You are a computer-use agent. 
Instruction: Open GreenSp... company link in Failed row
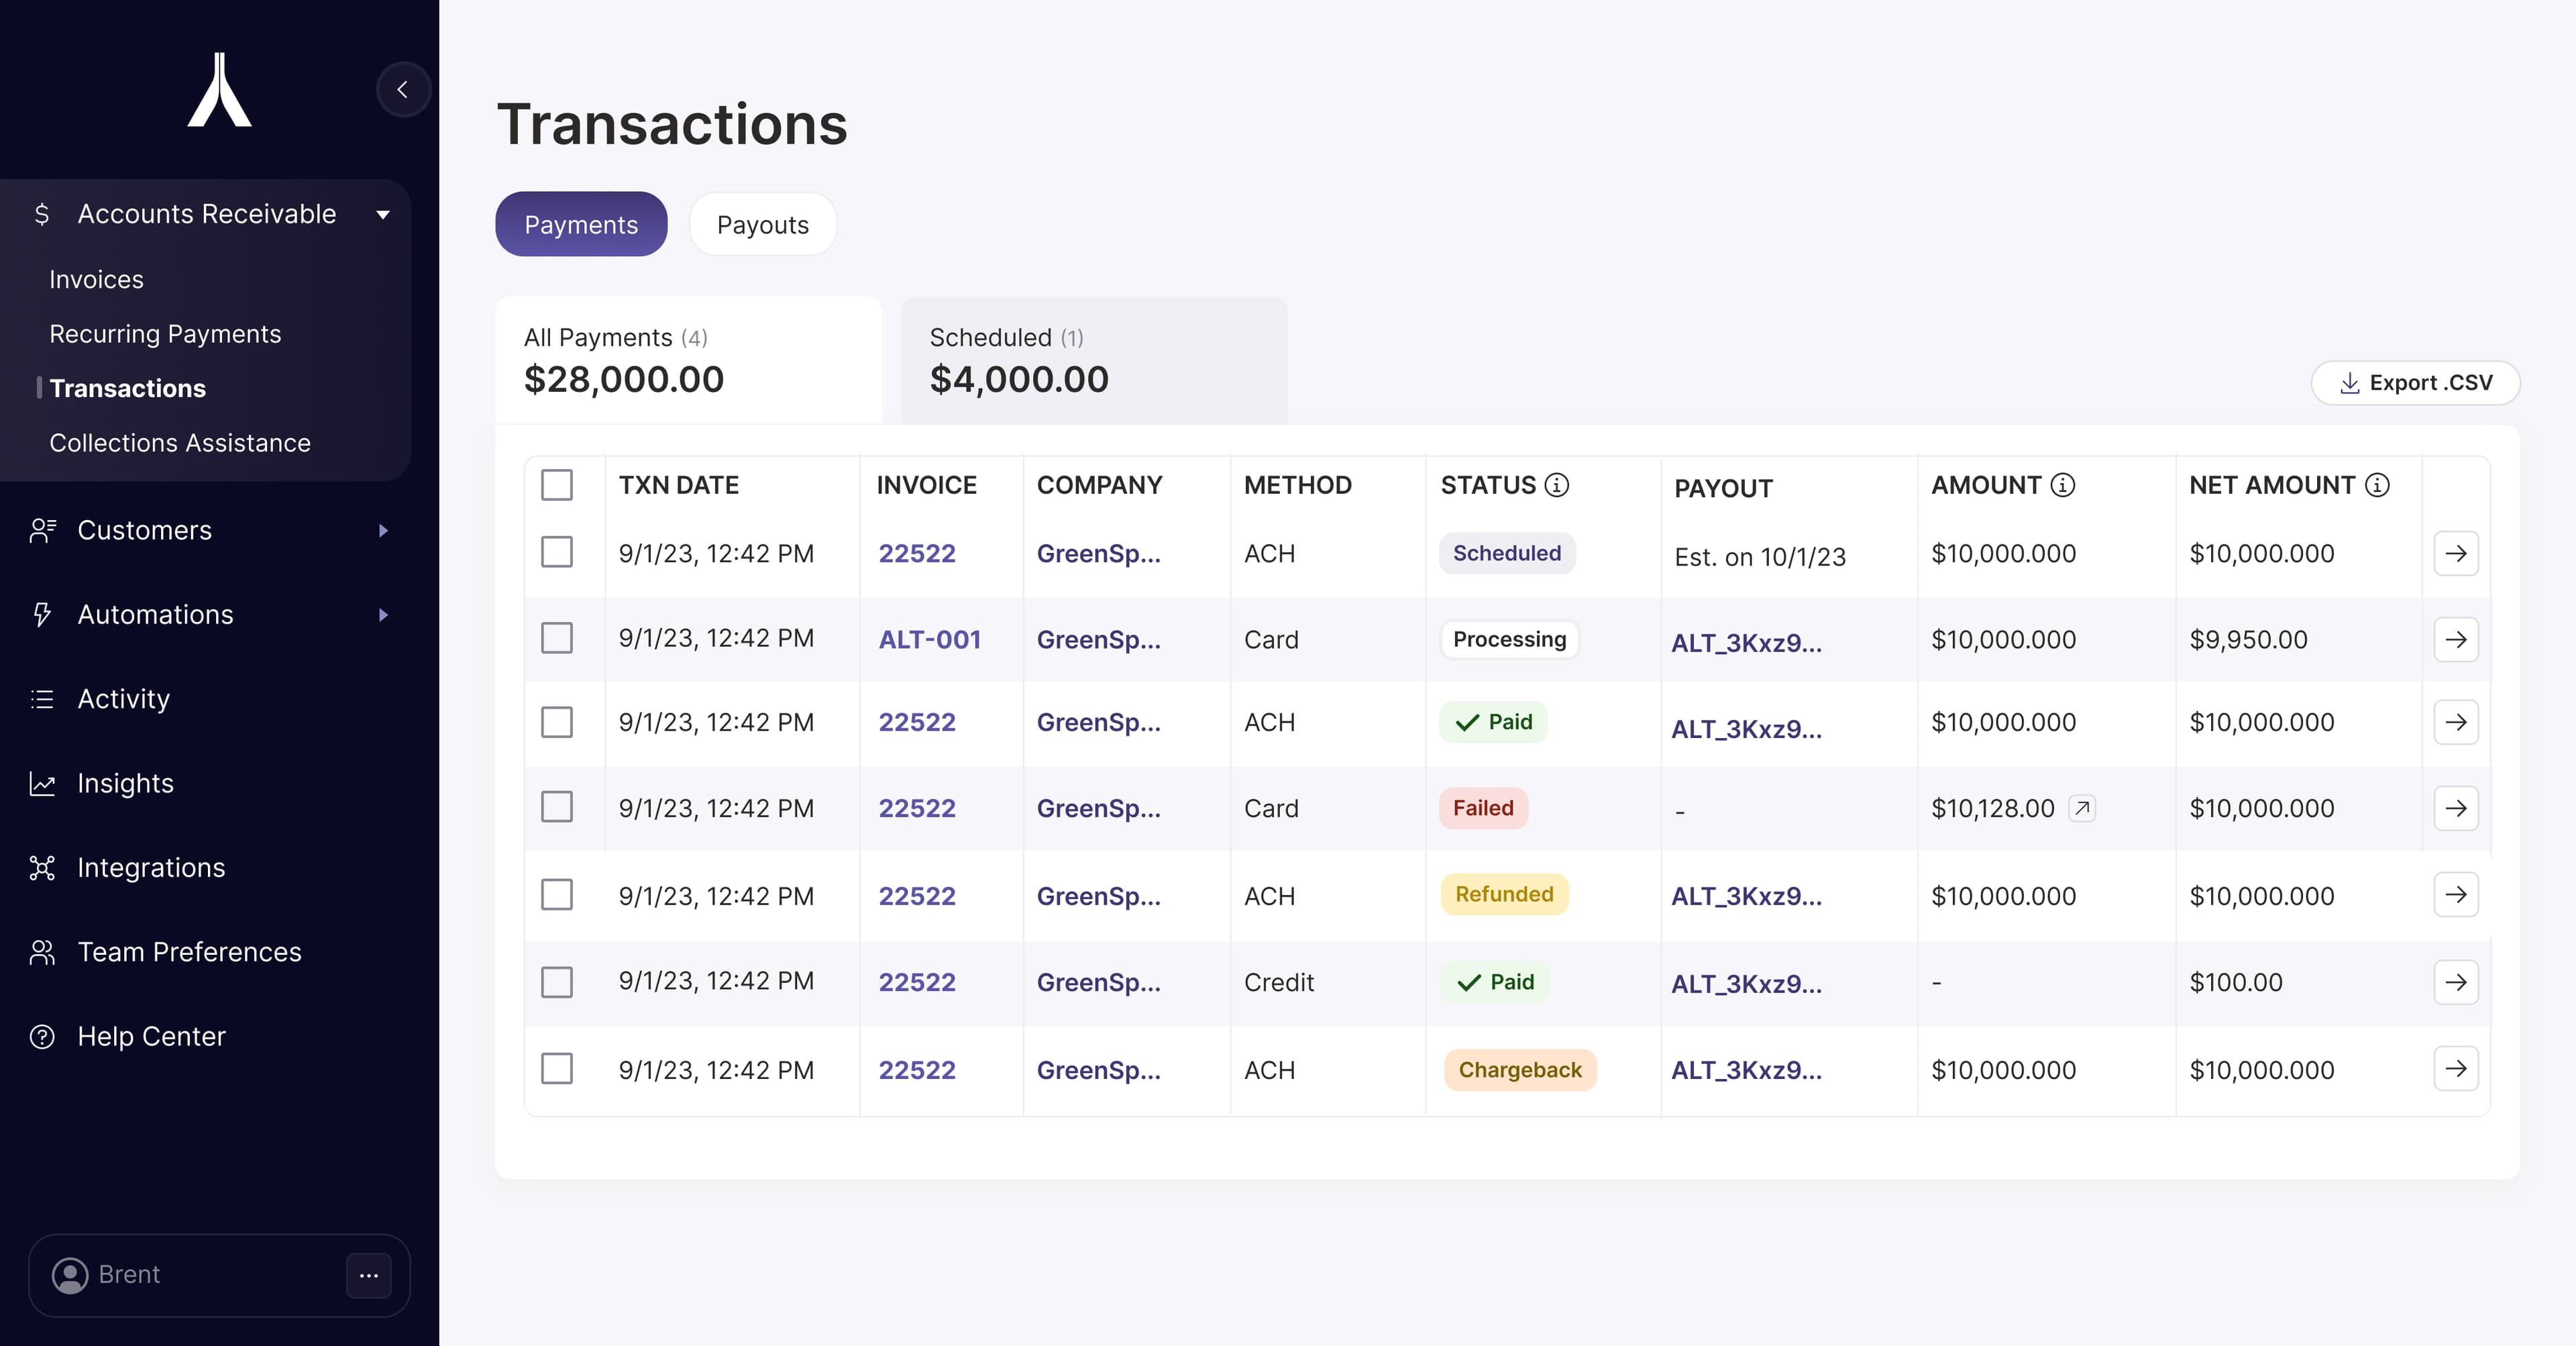(1099, 809)
